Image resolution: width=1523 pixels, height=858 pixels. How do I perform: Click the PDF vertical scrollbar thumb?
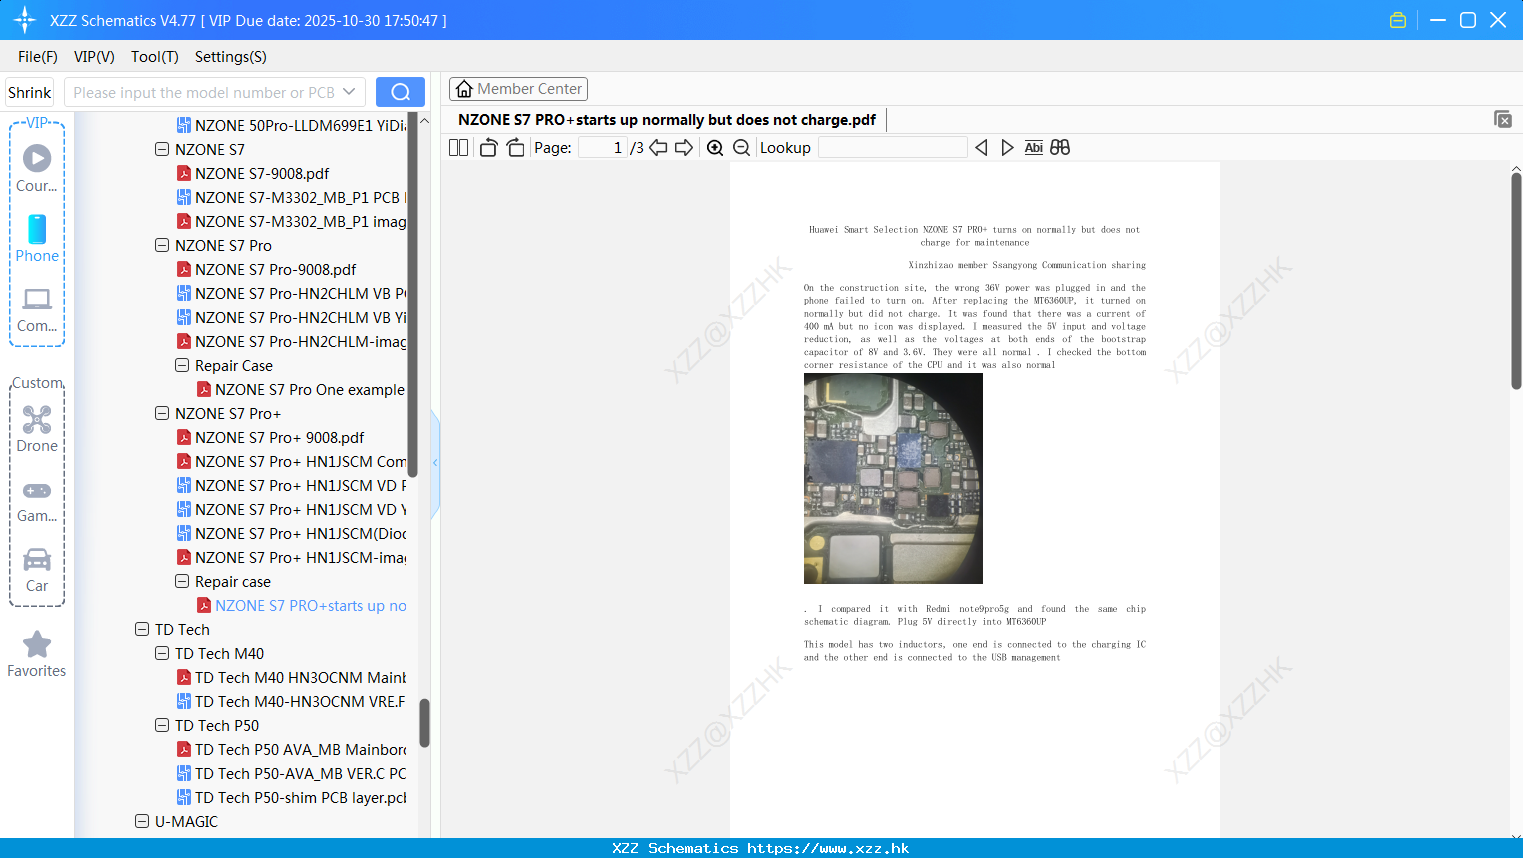tap(1516, 280)
